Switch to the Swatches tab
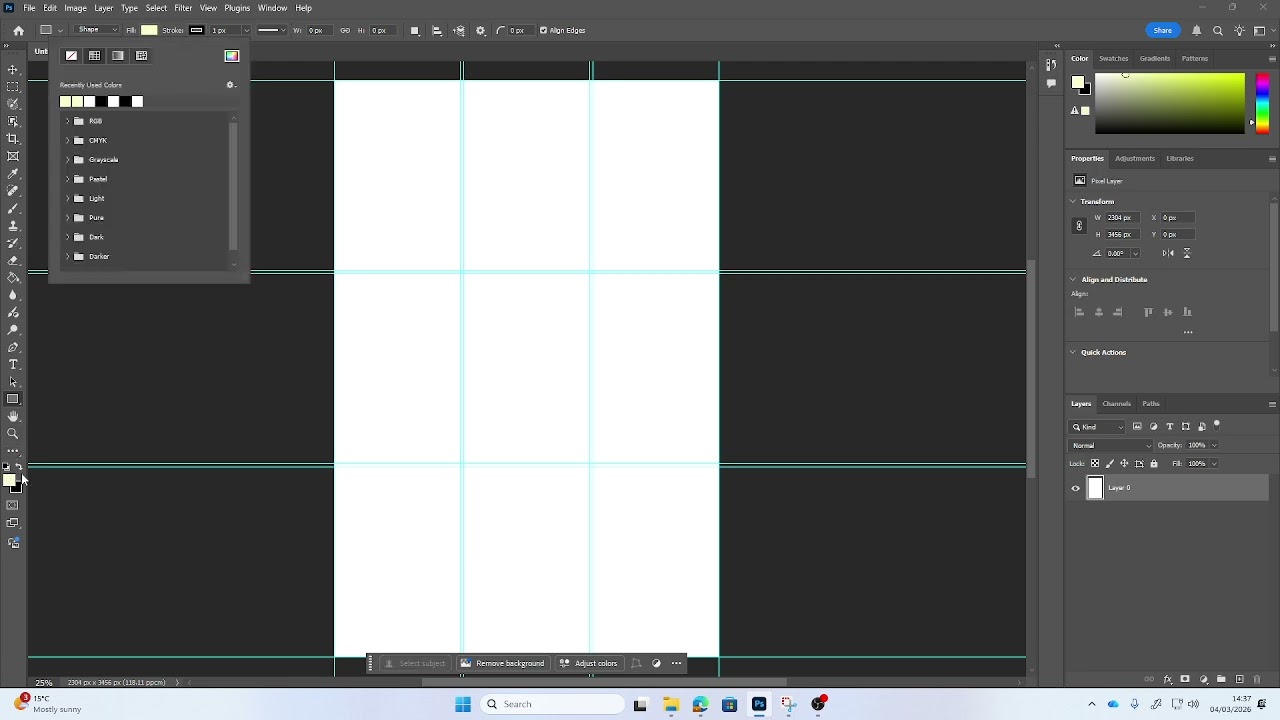This screenshot has width=1280, height=720. tap(1113, 59)
